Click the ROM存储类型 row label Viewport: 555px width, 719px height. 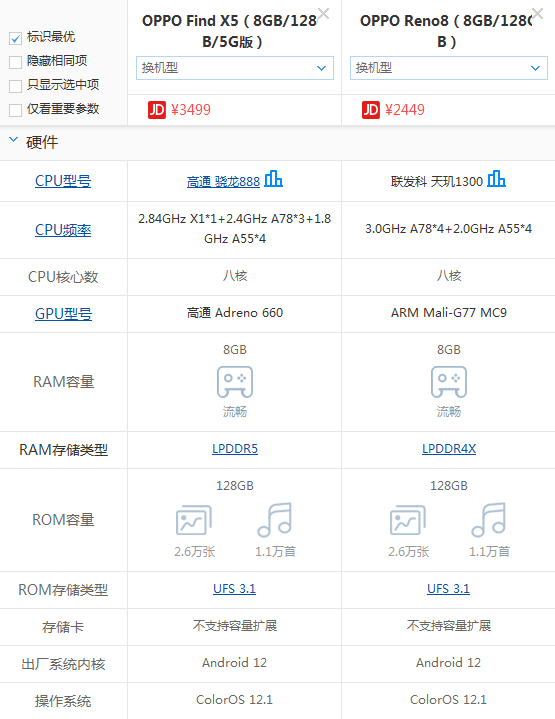pyautogui.click(x=63, y=590)
